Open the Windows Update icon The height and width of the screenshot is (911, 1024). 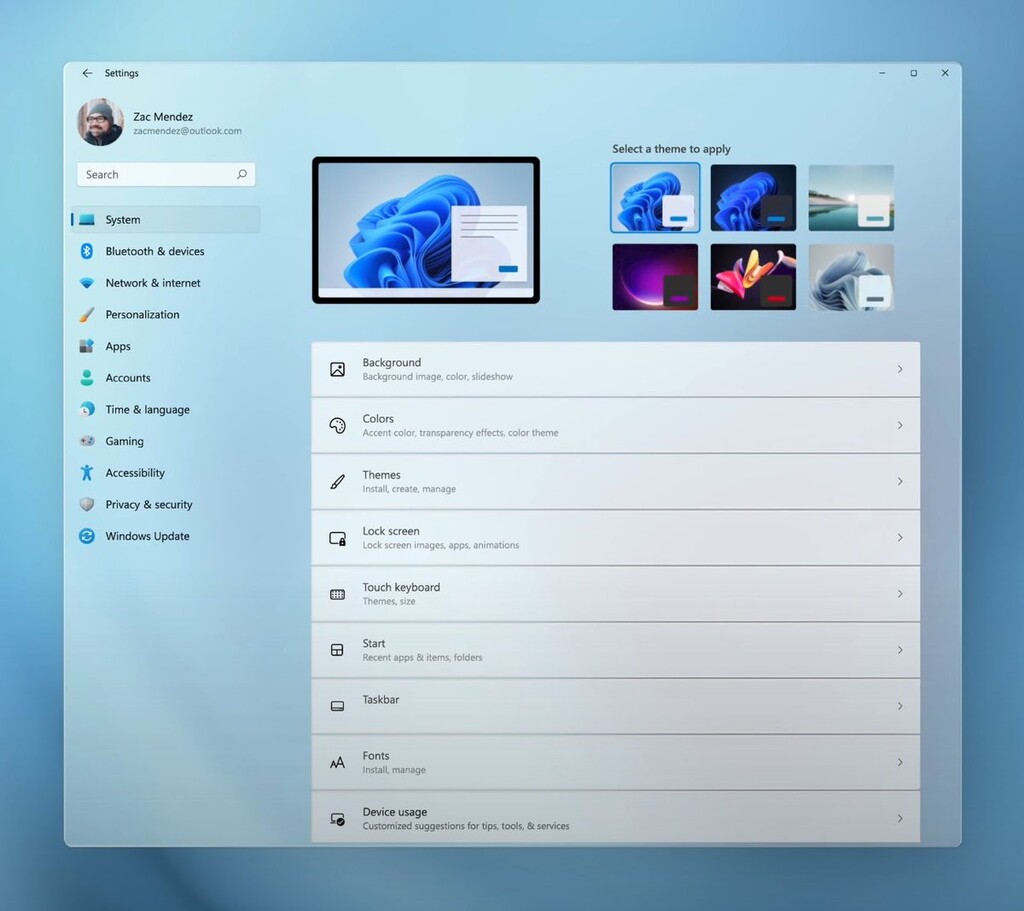[x=89, y=536]
